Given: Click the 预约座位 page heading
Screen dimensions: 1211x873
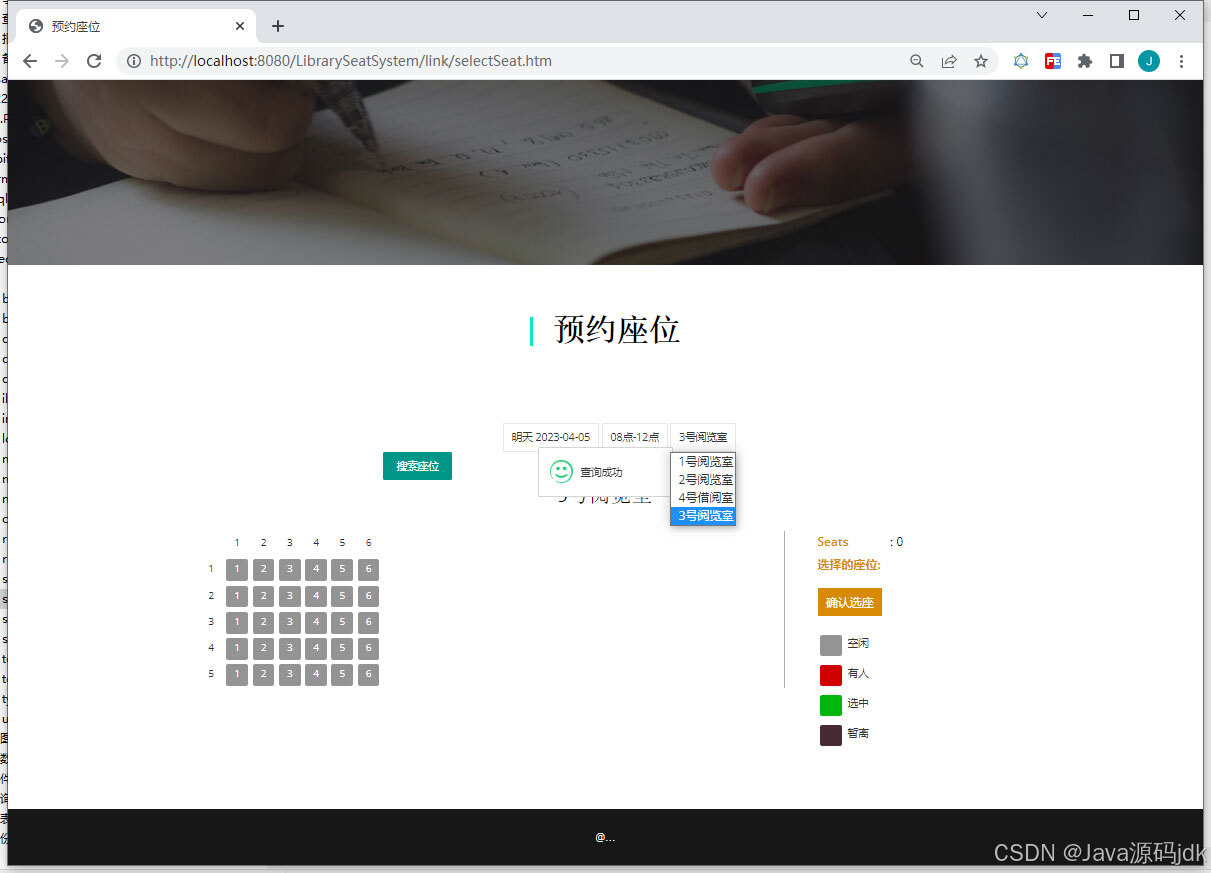Looking at the screenshot, I should pos(617,330).
